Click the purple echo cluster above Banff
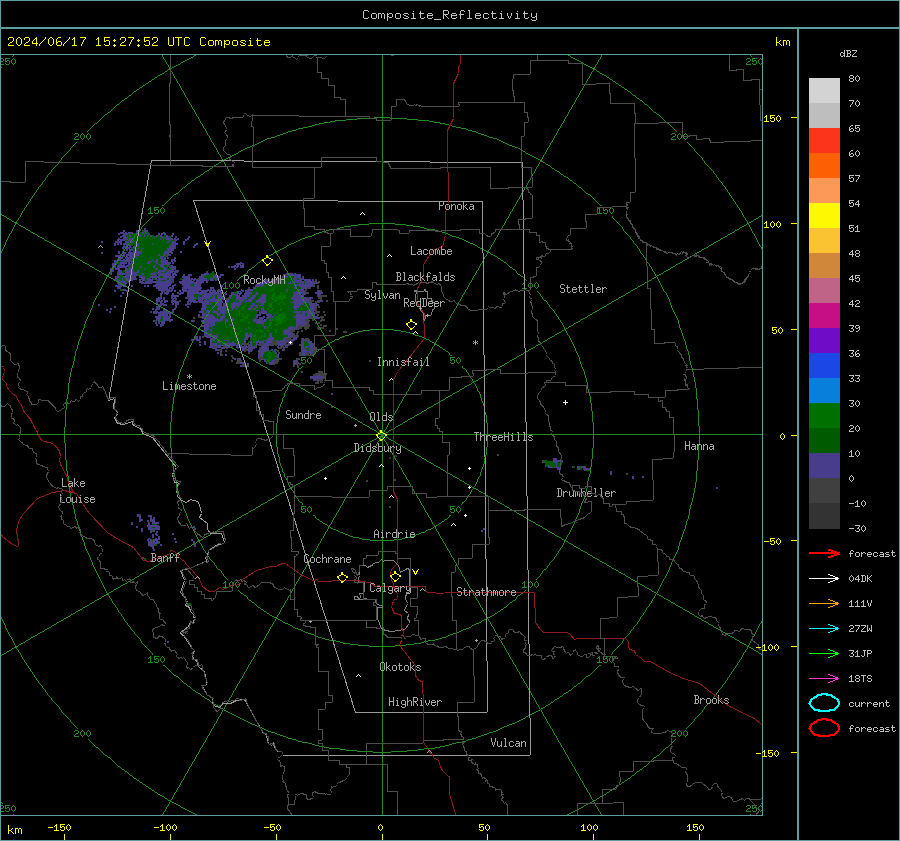This screenshot has width=900, height=841. coord(150,530)
